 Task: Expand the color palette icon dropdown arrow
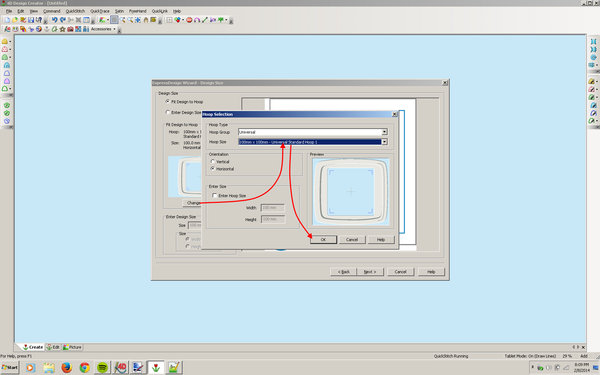pos(183,20)
